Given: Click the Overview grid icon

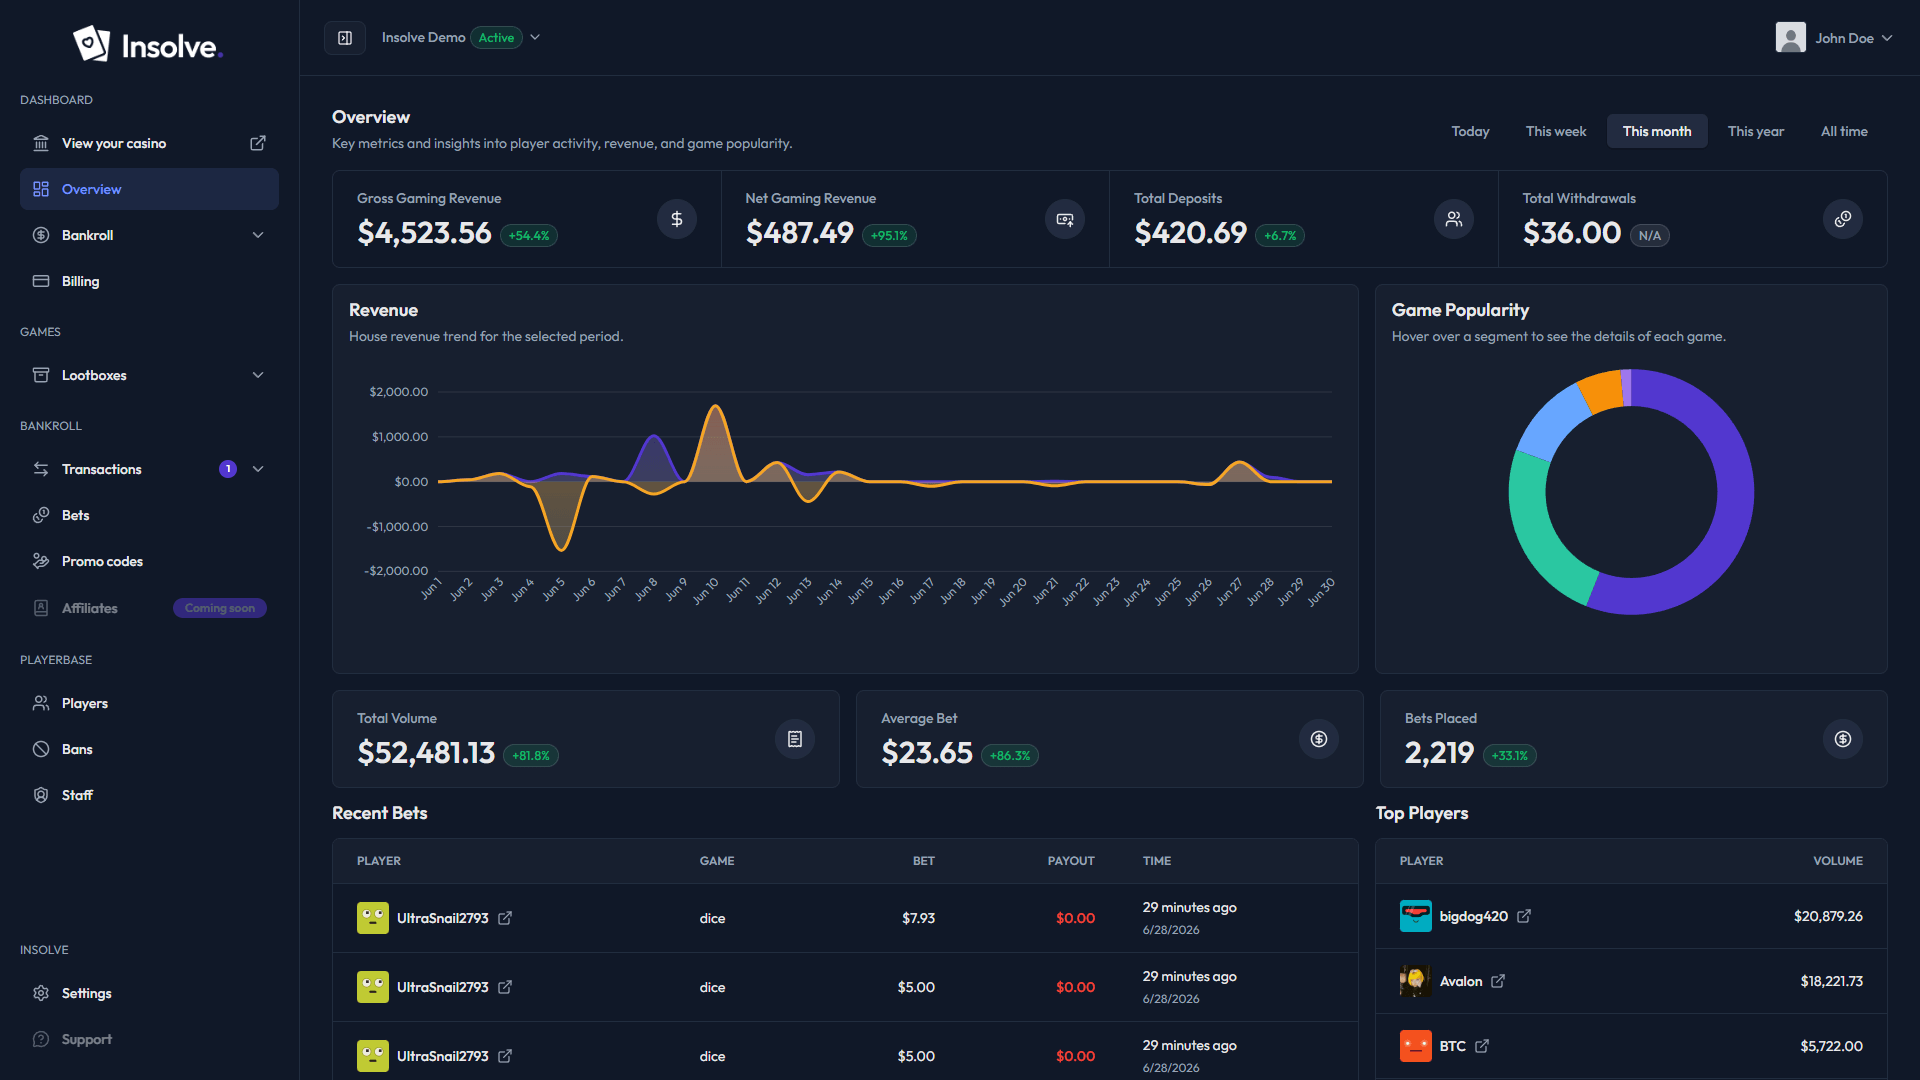Looking at the screenshot, I should pos(41,189).
